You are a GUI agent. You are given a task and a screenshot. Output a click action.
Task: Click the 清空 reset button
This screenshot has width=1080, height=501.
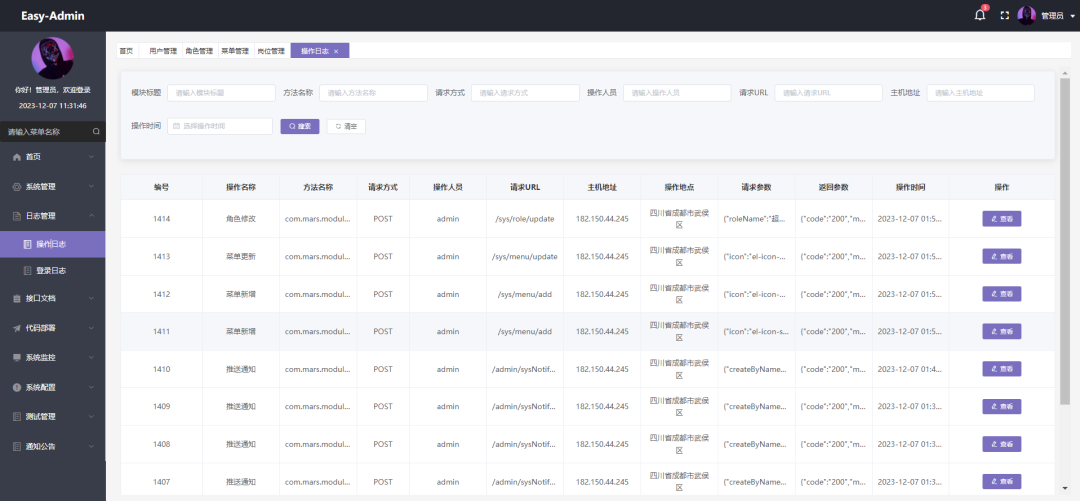pyautogui.click(x=346, y=126)
